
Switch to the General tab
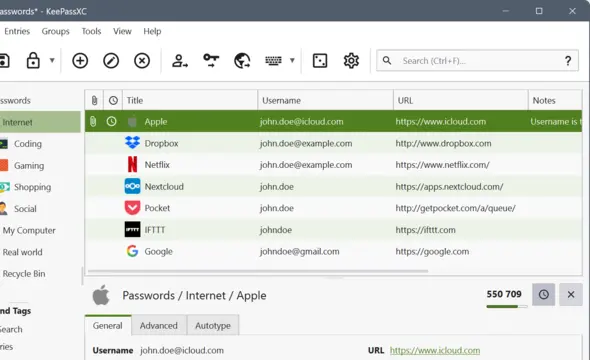pos(108,325)
